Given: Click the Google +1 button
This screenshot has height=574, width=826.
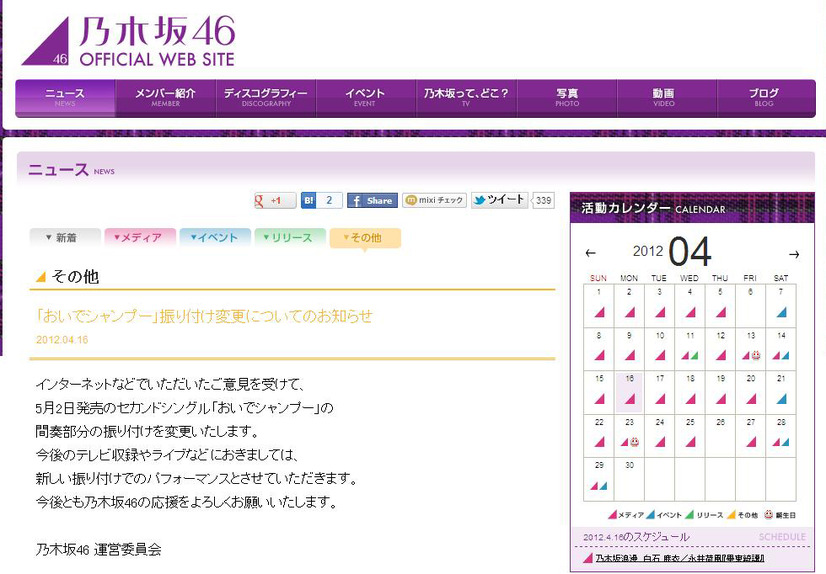Looking at the screenshot, I should tap(274, 201).
